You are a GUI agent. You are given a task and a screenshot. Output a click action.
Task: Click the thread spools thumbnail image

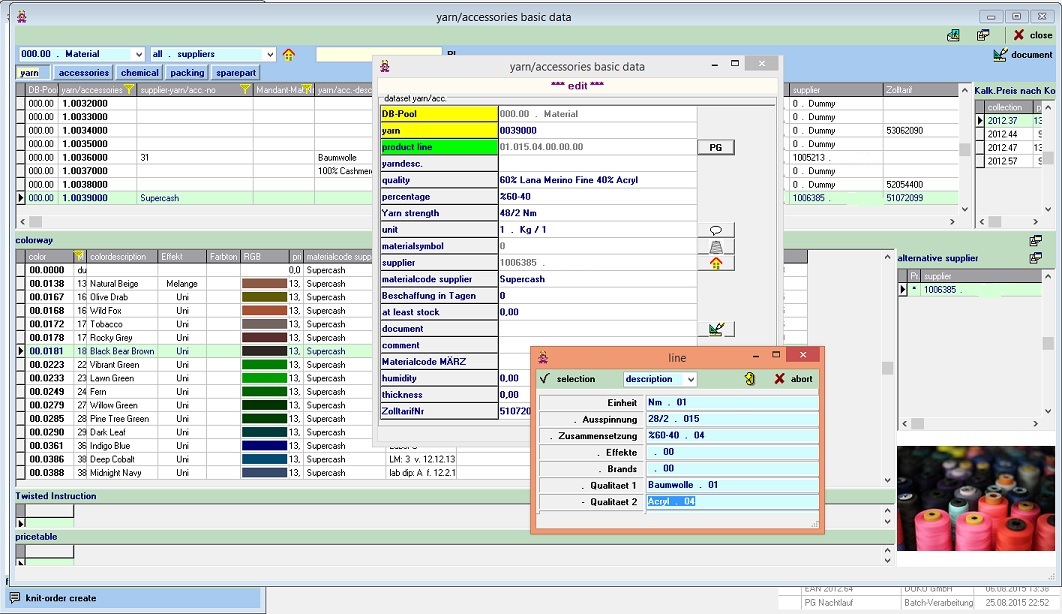pos(975,497)
